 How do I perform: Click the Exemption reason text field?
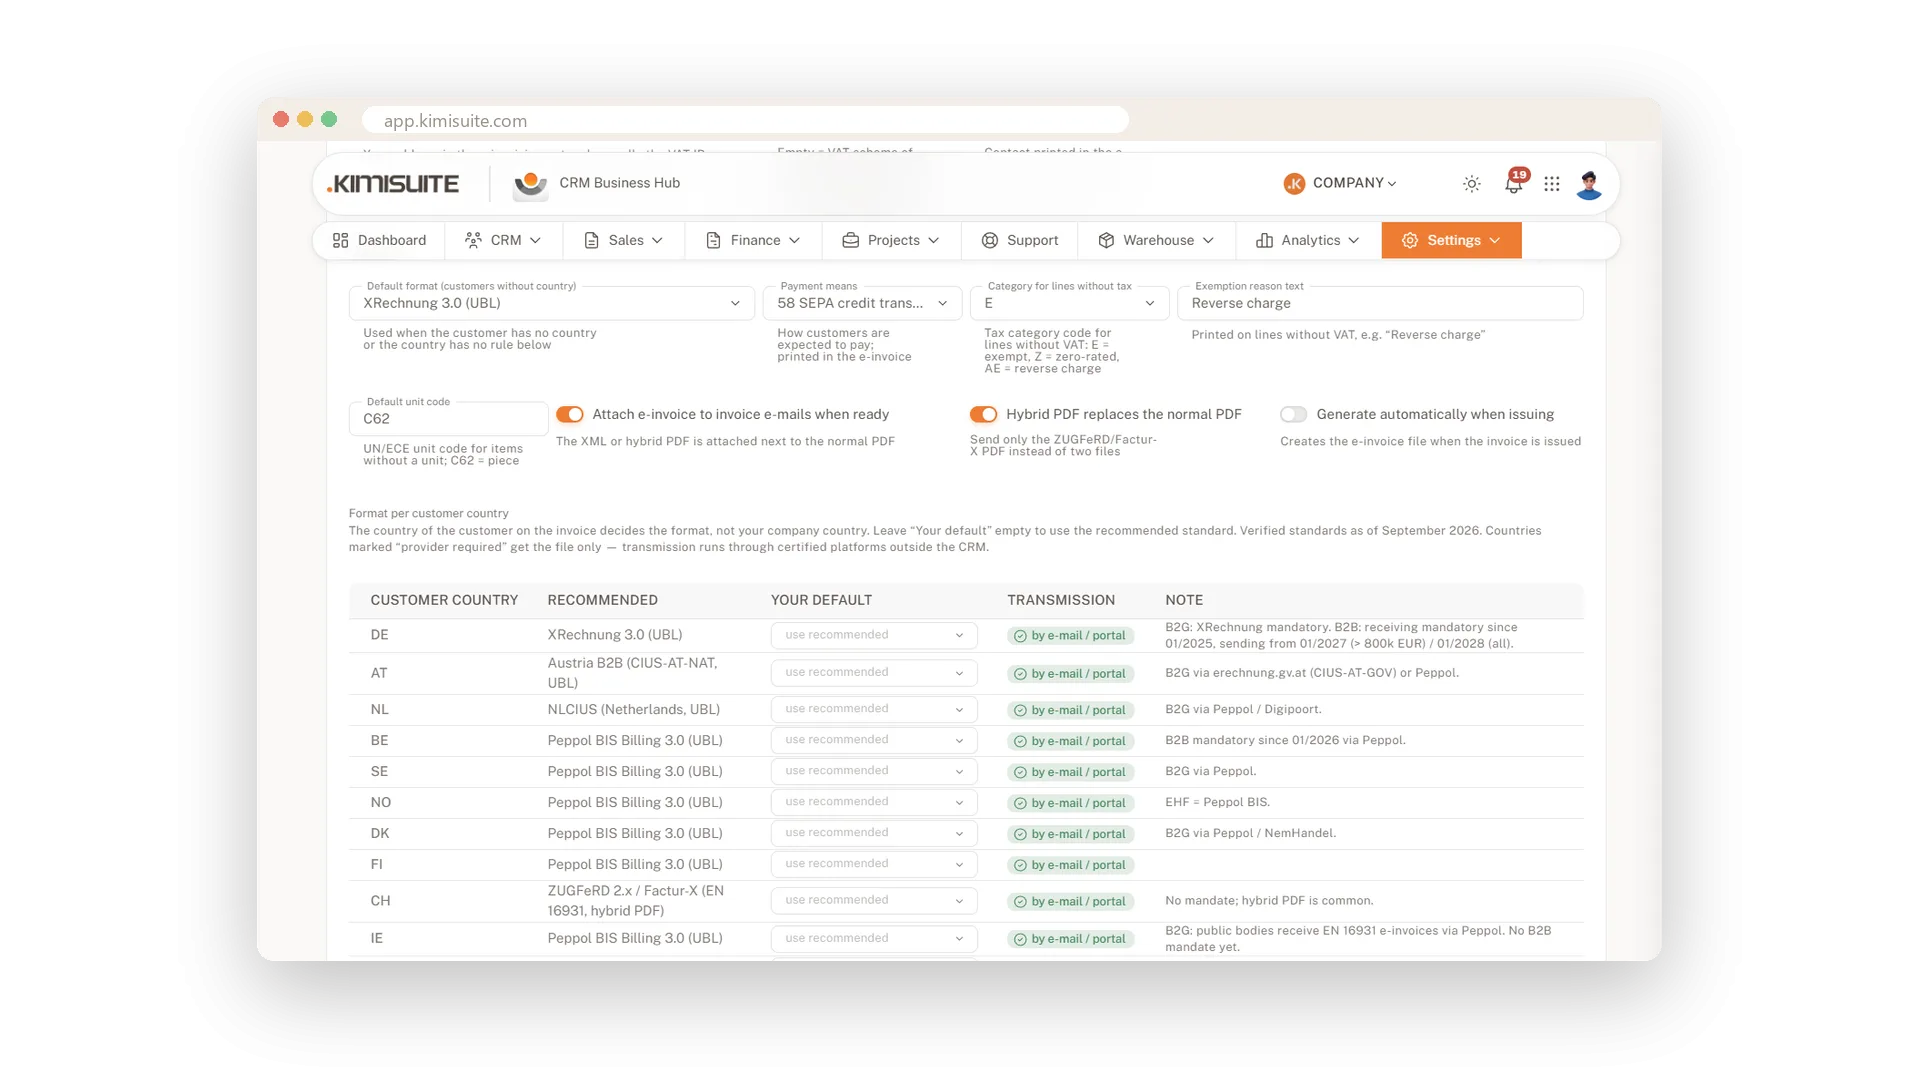click(1380, 303)
